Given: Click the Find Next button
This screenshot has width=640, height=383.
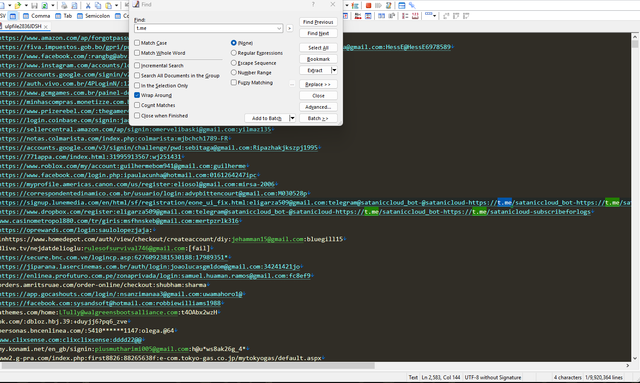Looking at the screenshot, I should point(318,33).
